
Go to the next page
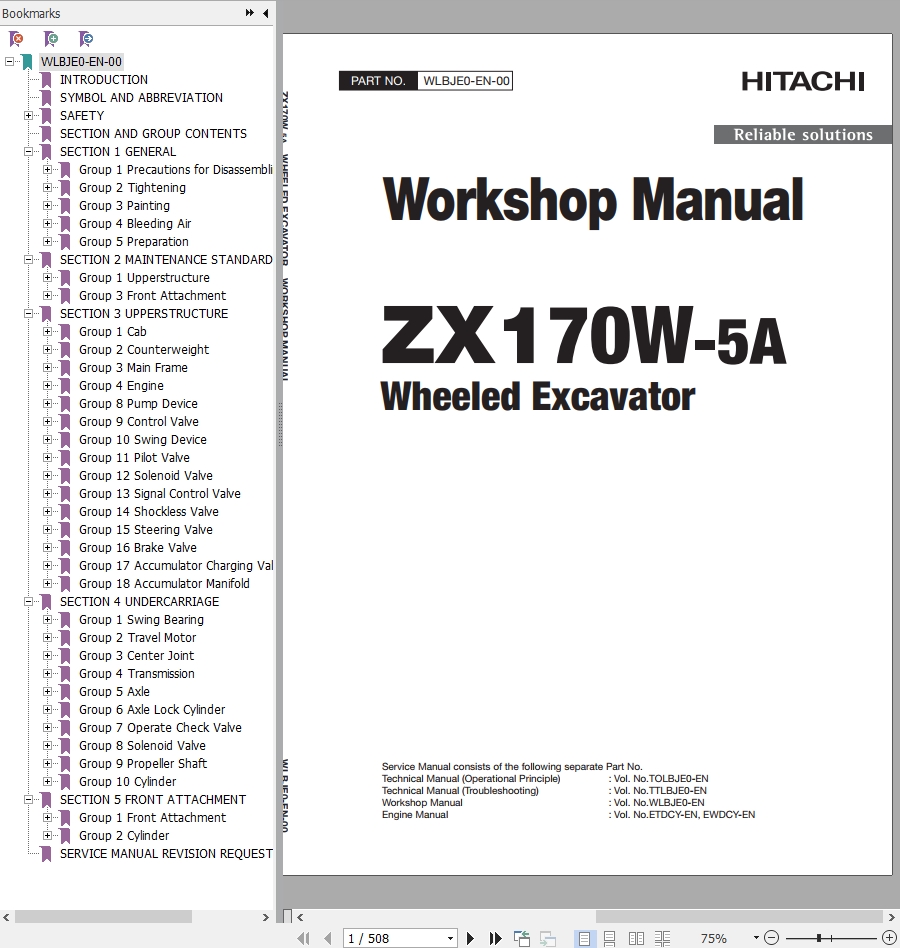(470, 938)
